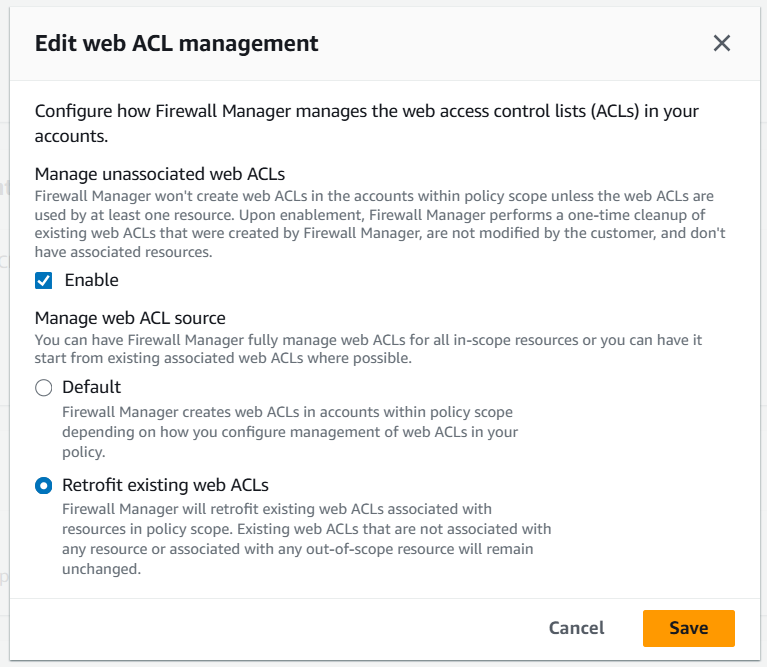
Task: Click the "fully manage web ACLs" source description
Action: tap(368, 349)
